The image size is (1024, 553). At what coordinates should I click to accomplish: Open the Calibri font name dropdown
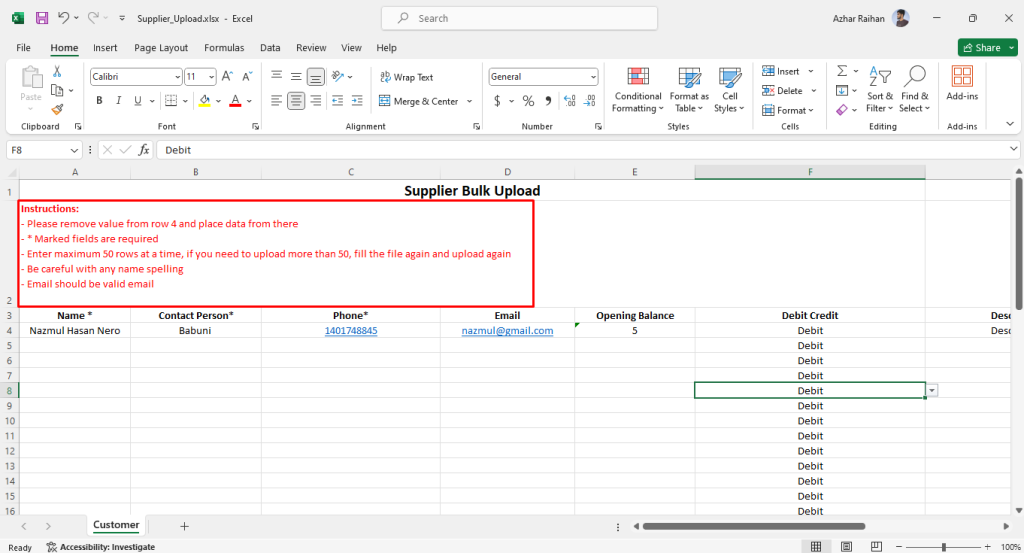pyautogui.click(x=177, y=77)
